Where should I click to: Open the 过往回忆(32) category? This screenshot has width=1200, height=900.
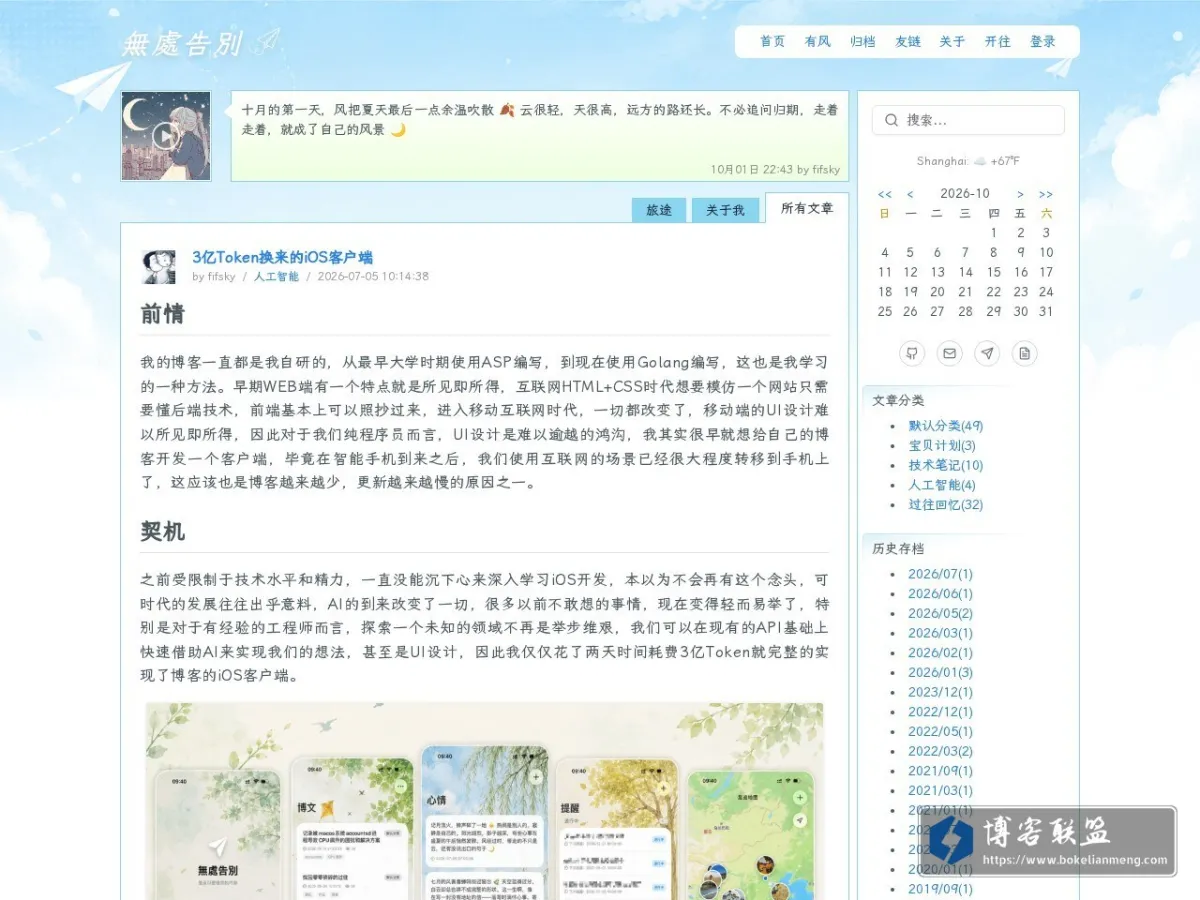[946, 505]
